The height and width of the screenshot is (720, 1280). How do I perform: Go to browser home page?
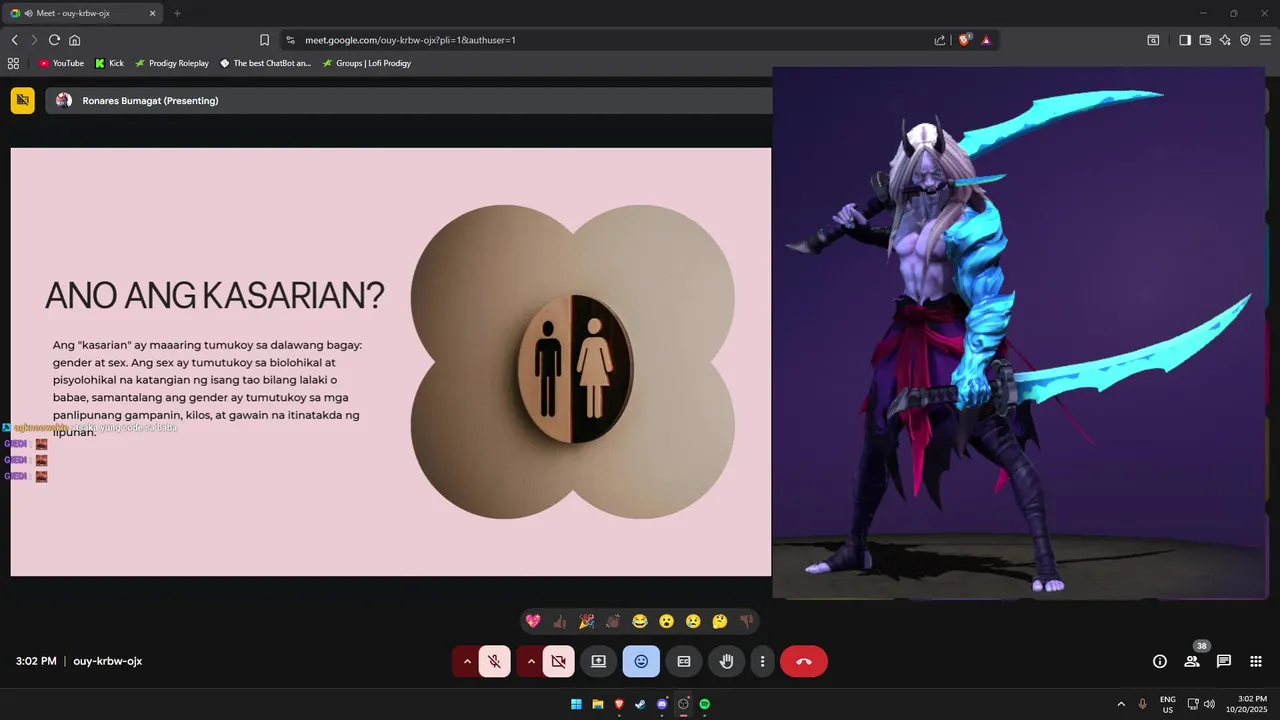[x=74, y=40]
